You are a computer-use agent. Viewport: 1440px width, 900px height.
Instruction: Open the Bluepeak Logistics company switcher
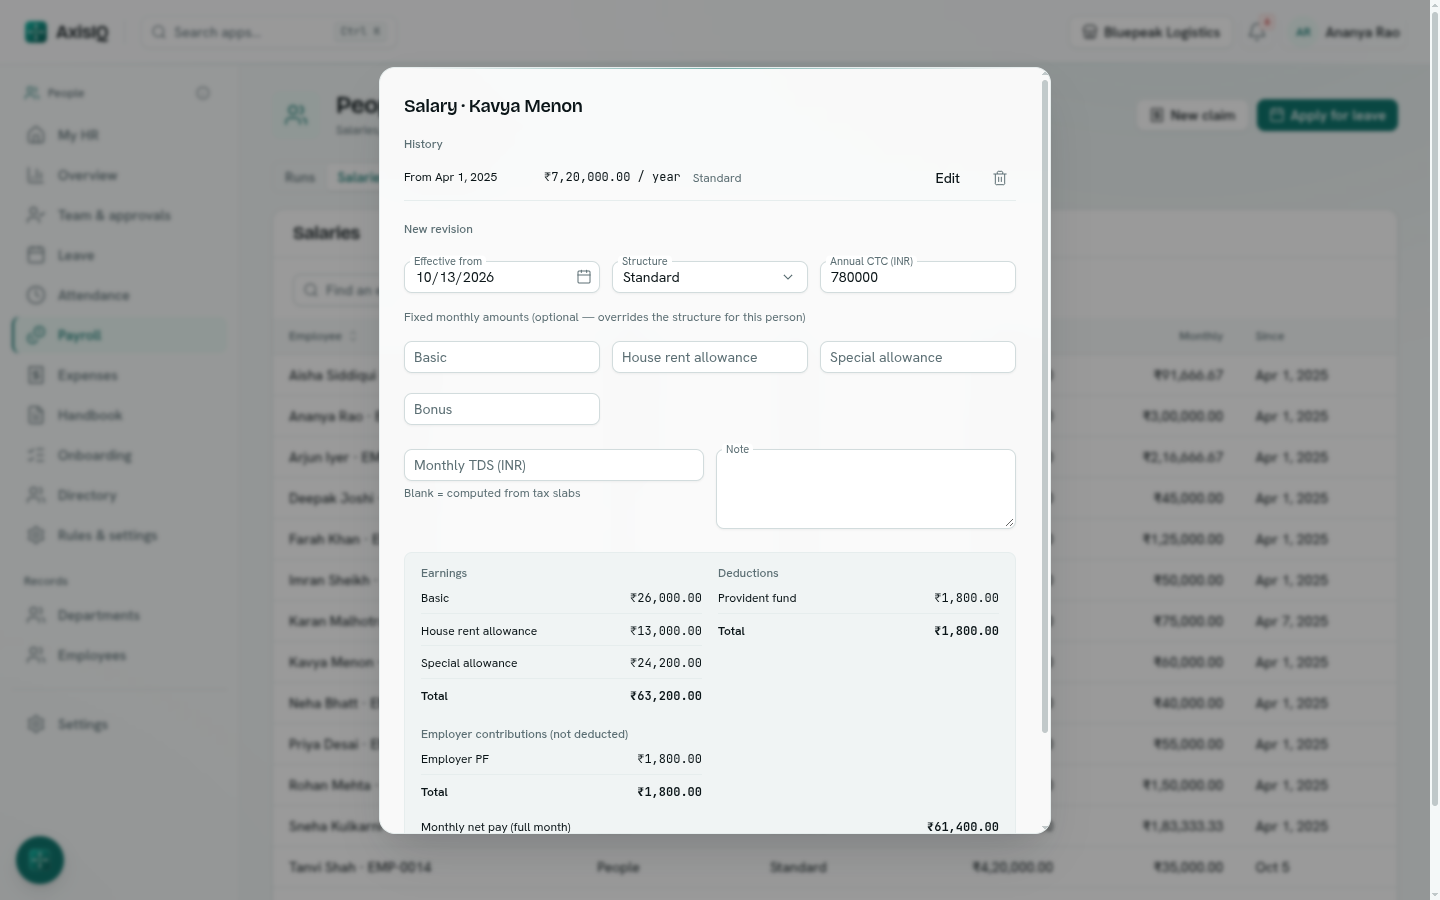pyautogui.click(x=1152, y=32)
